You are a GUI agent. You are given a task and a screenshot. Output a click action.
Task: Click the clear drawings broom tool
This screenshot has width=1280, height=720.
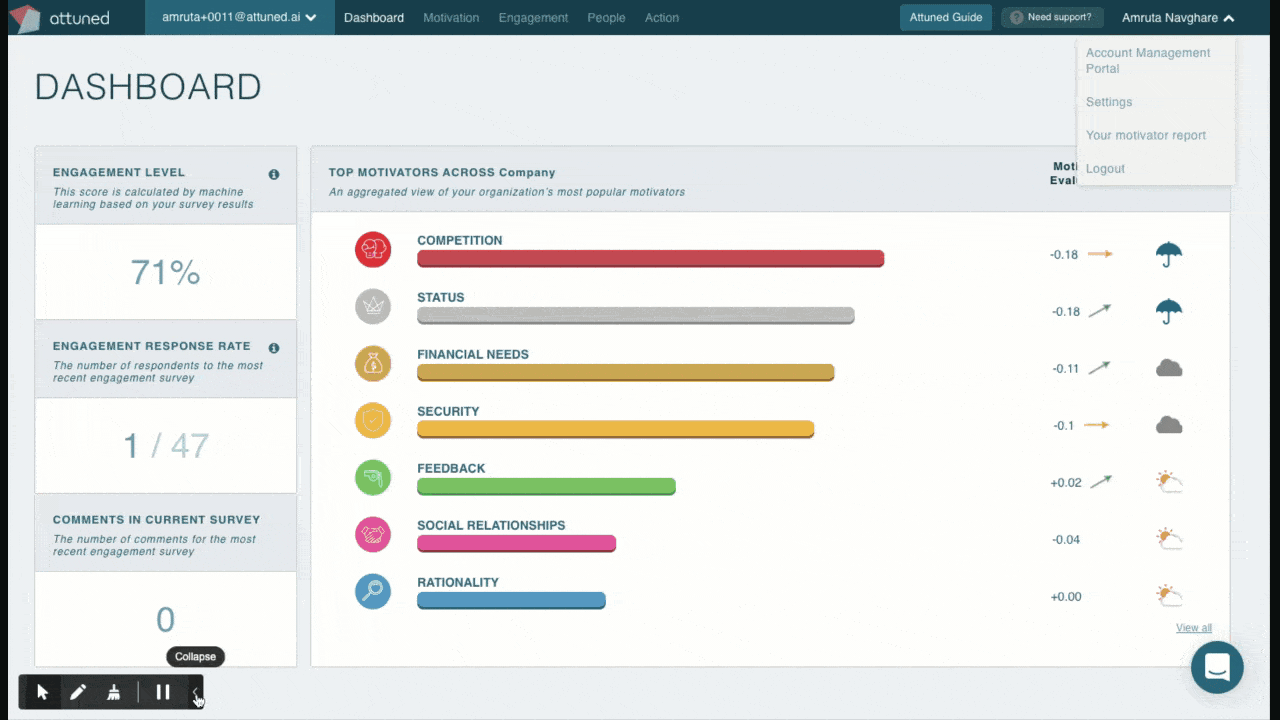coord(114,692)
